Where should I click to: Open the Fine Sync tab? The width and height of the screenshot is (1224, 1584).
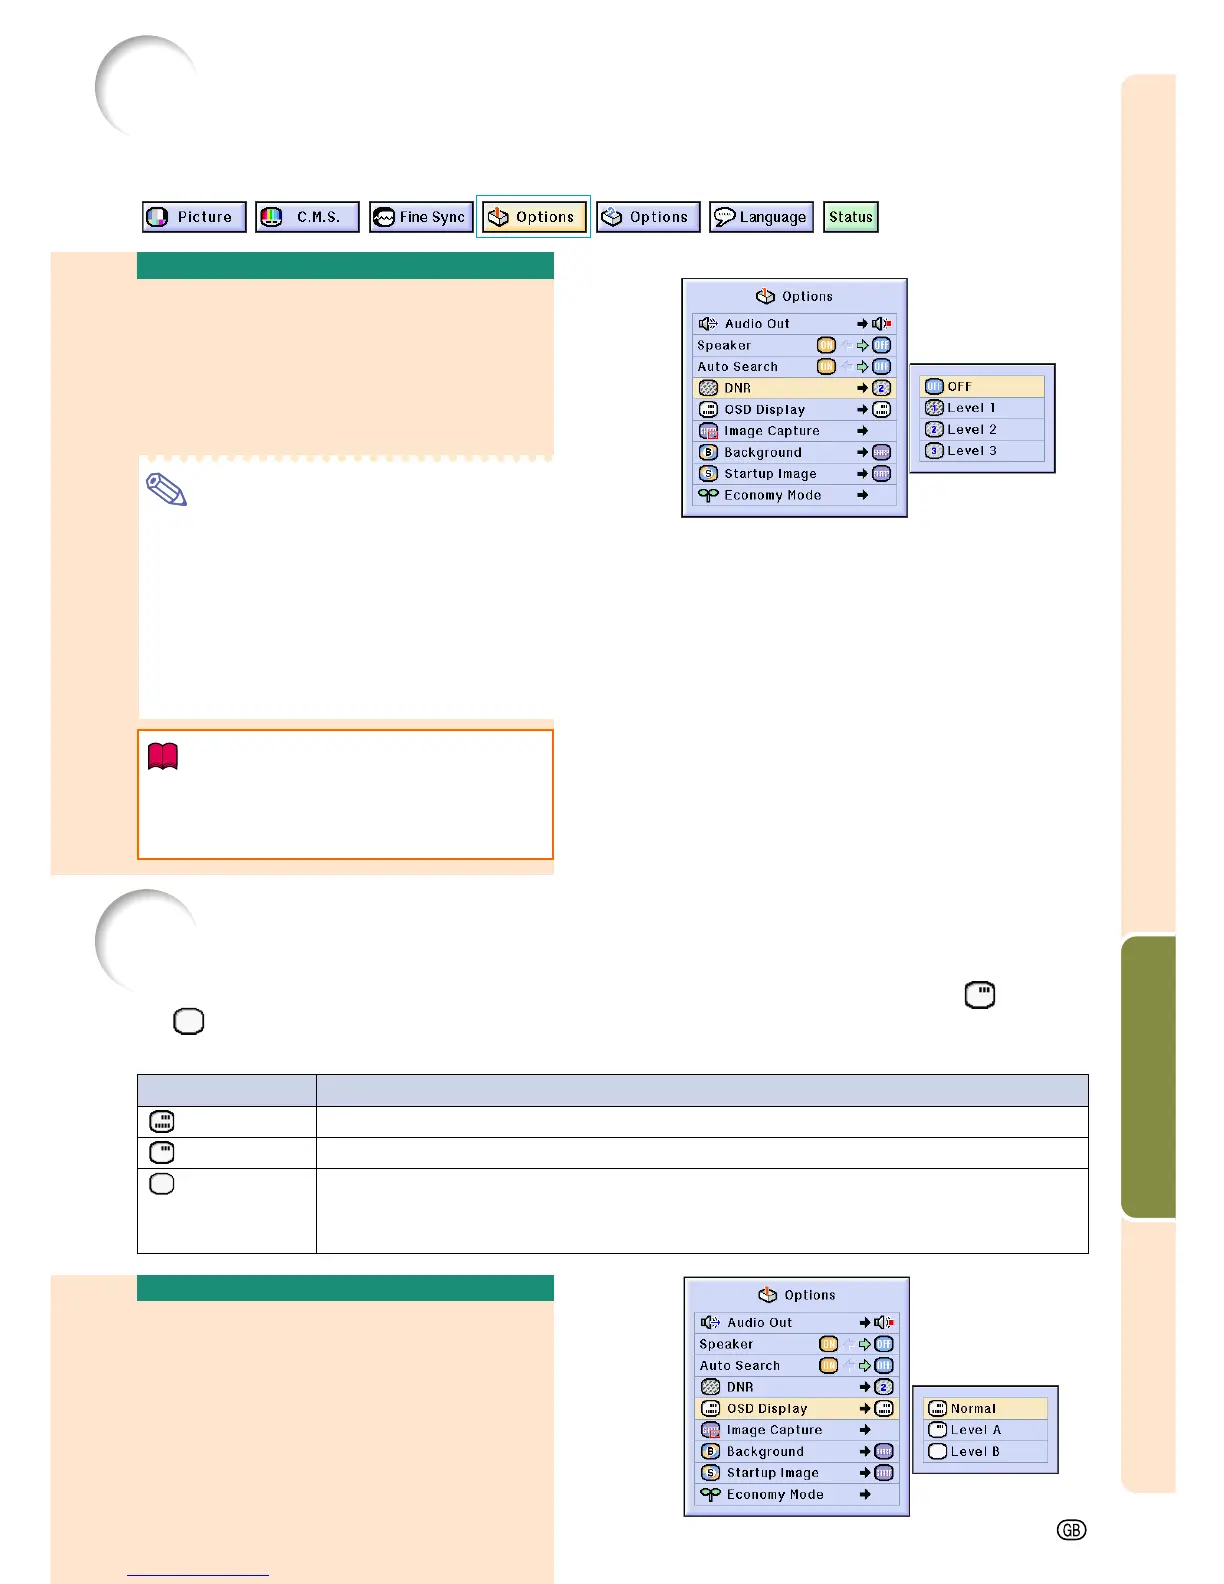pyautogui.click(x=421, y=217)
